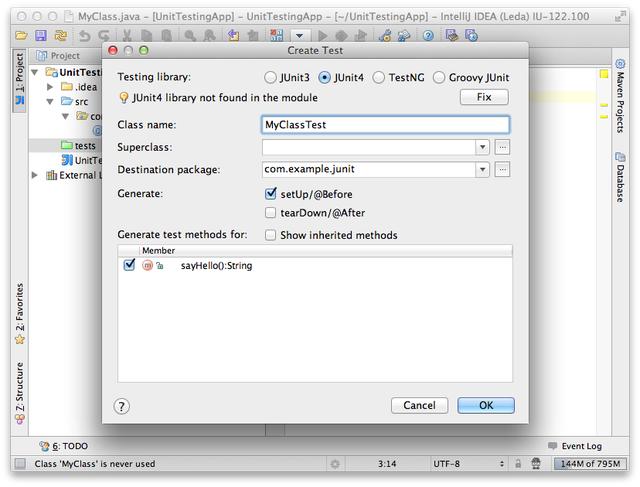Select the TestNG radio button

[x=378, y=78]
